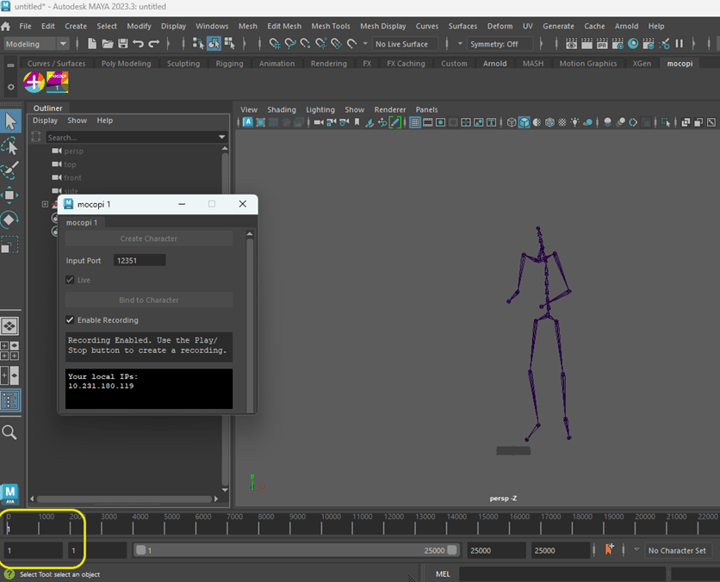Toggle smooth shade all cube icon
Image resolution: width=720 pixels, height=582 pixels.
524,122
